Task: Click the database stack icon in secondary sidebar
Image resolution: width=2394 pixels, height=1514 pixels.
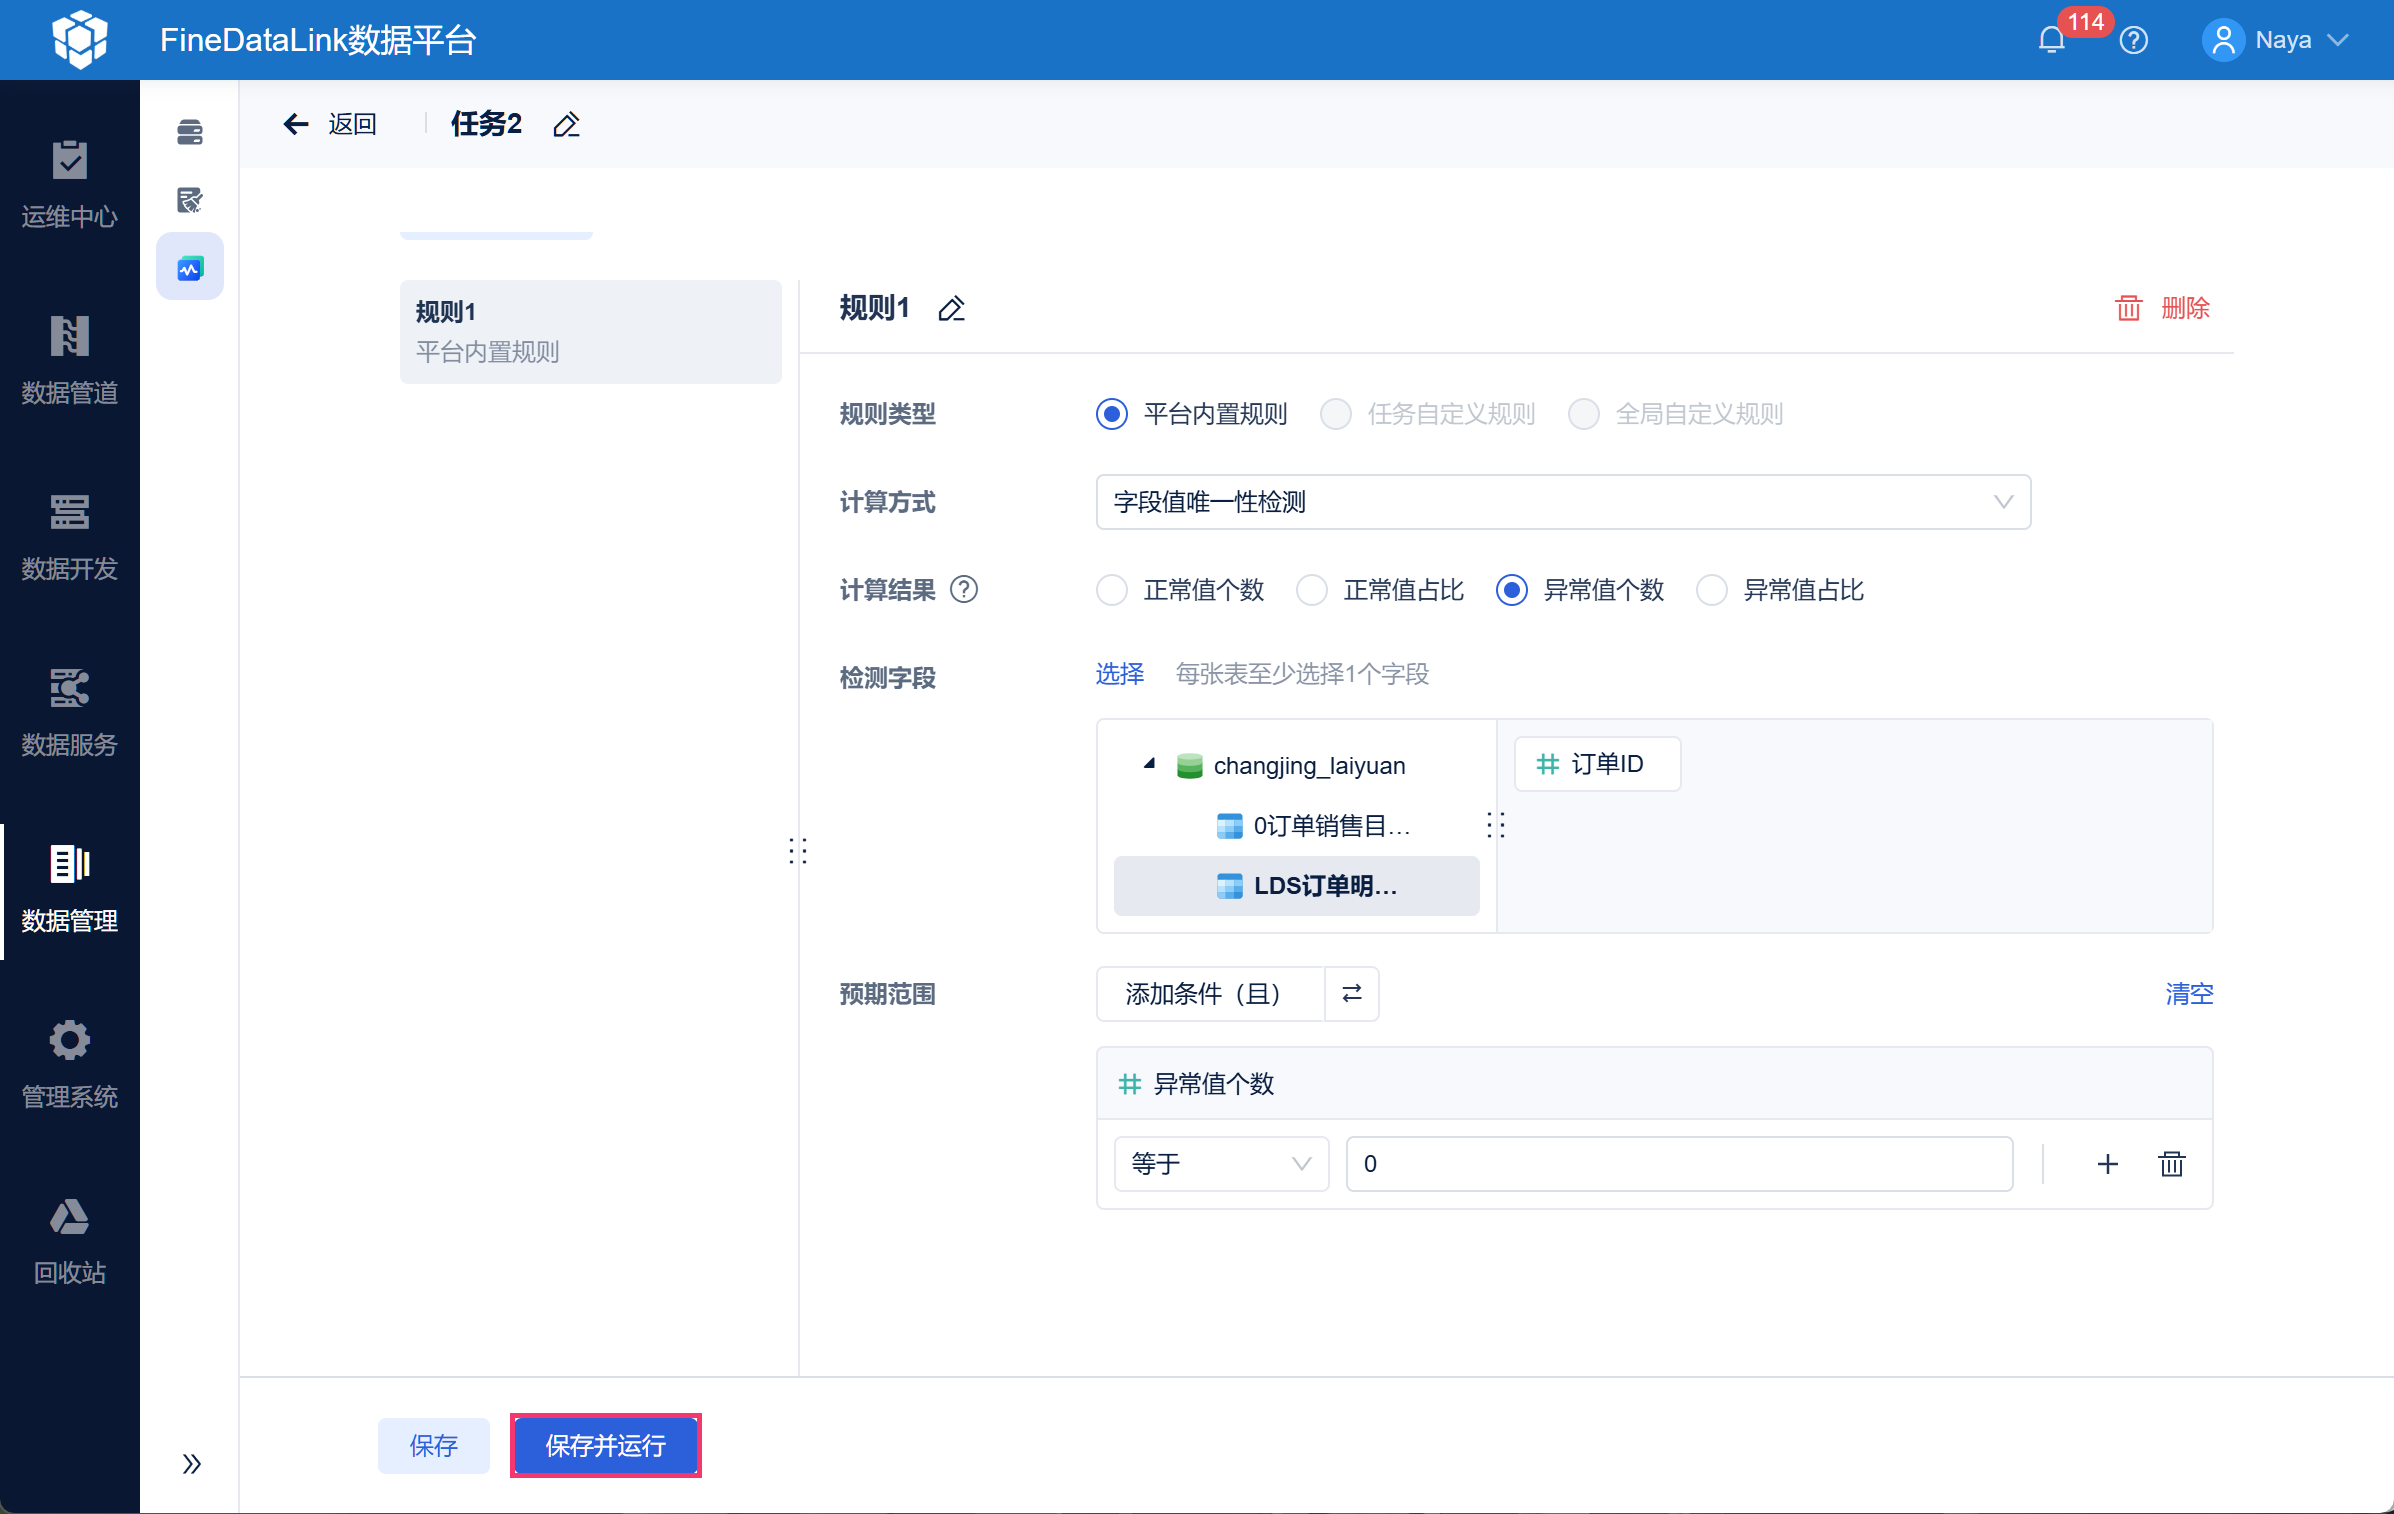Action: tap(190, 132)
